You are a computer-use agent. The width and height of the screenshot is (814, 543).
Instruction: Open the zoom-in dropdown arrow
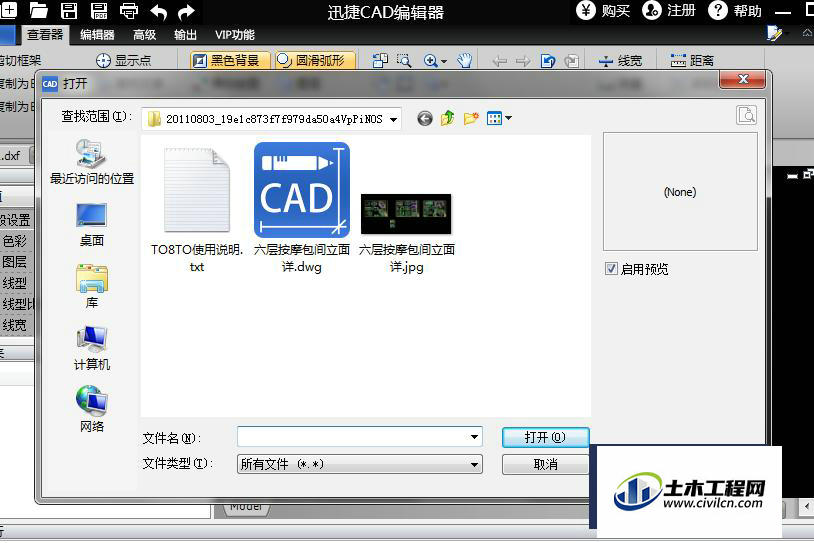444,61
